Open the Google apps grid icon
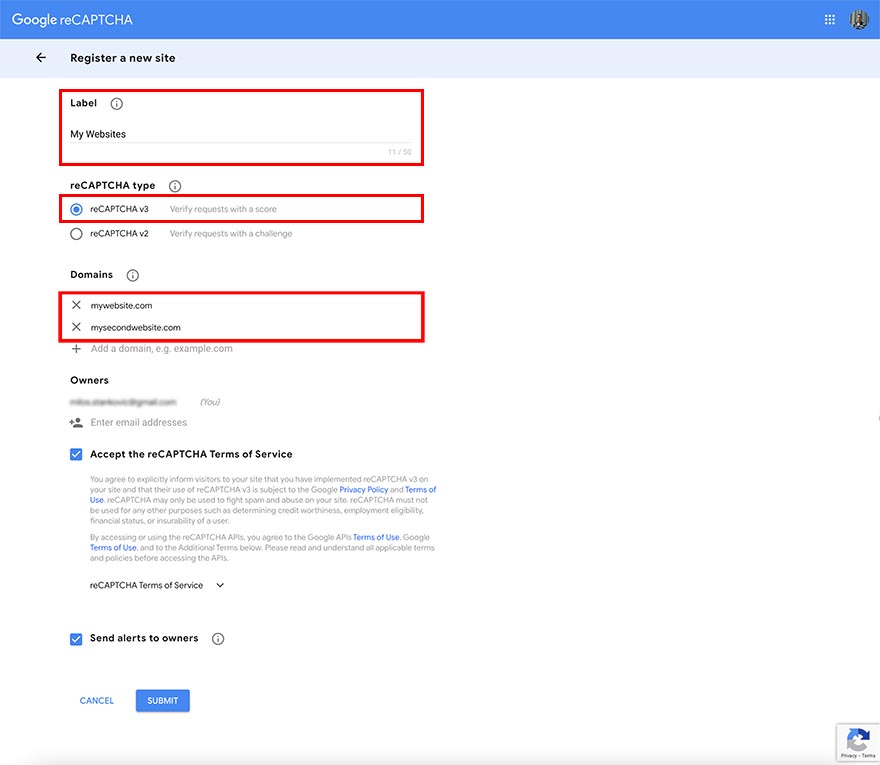This screenshot has height=765, width=880. point(829,20)
